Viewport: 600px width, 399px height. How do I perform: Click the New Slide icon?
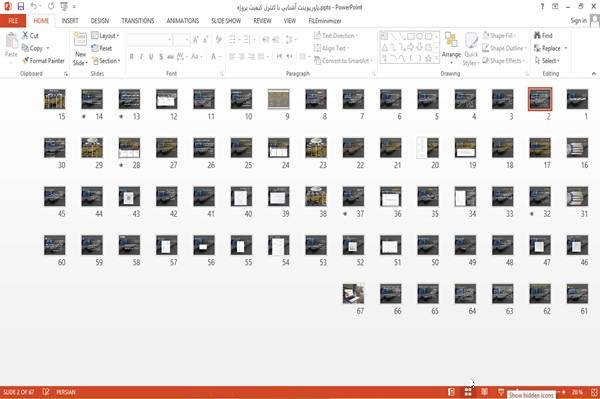coord(80,40)
